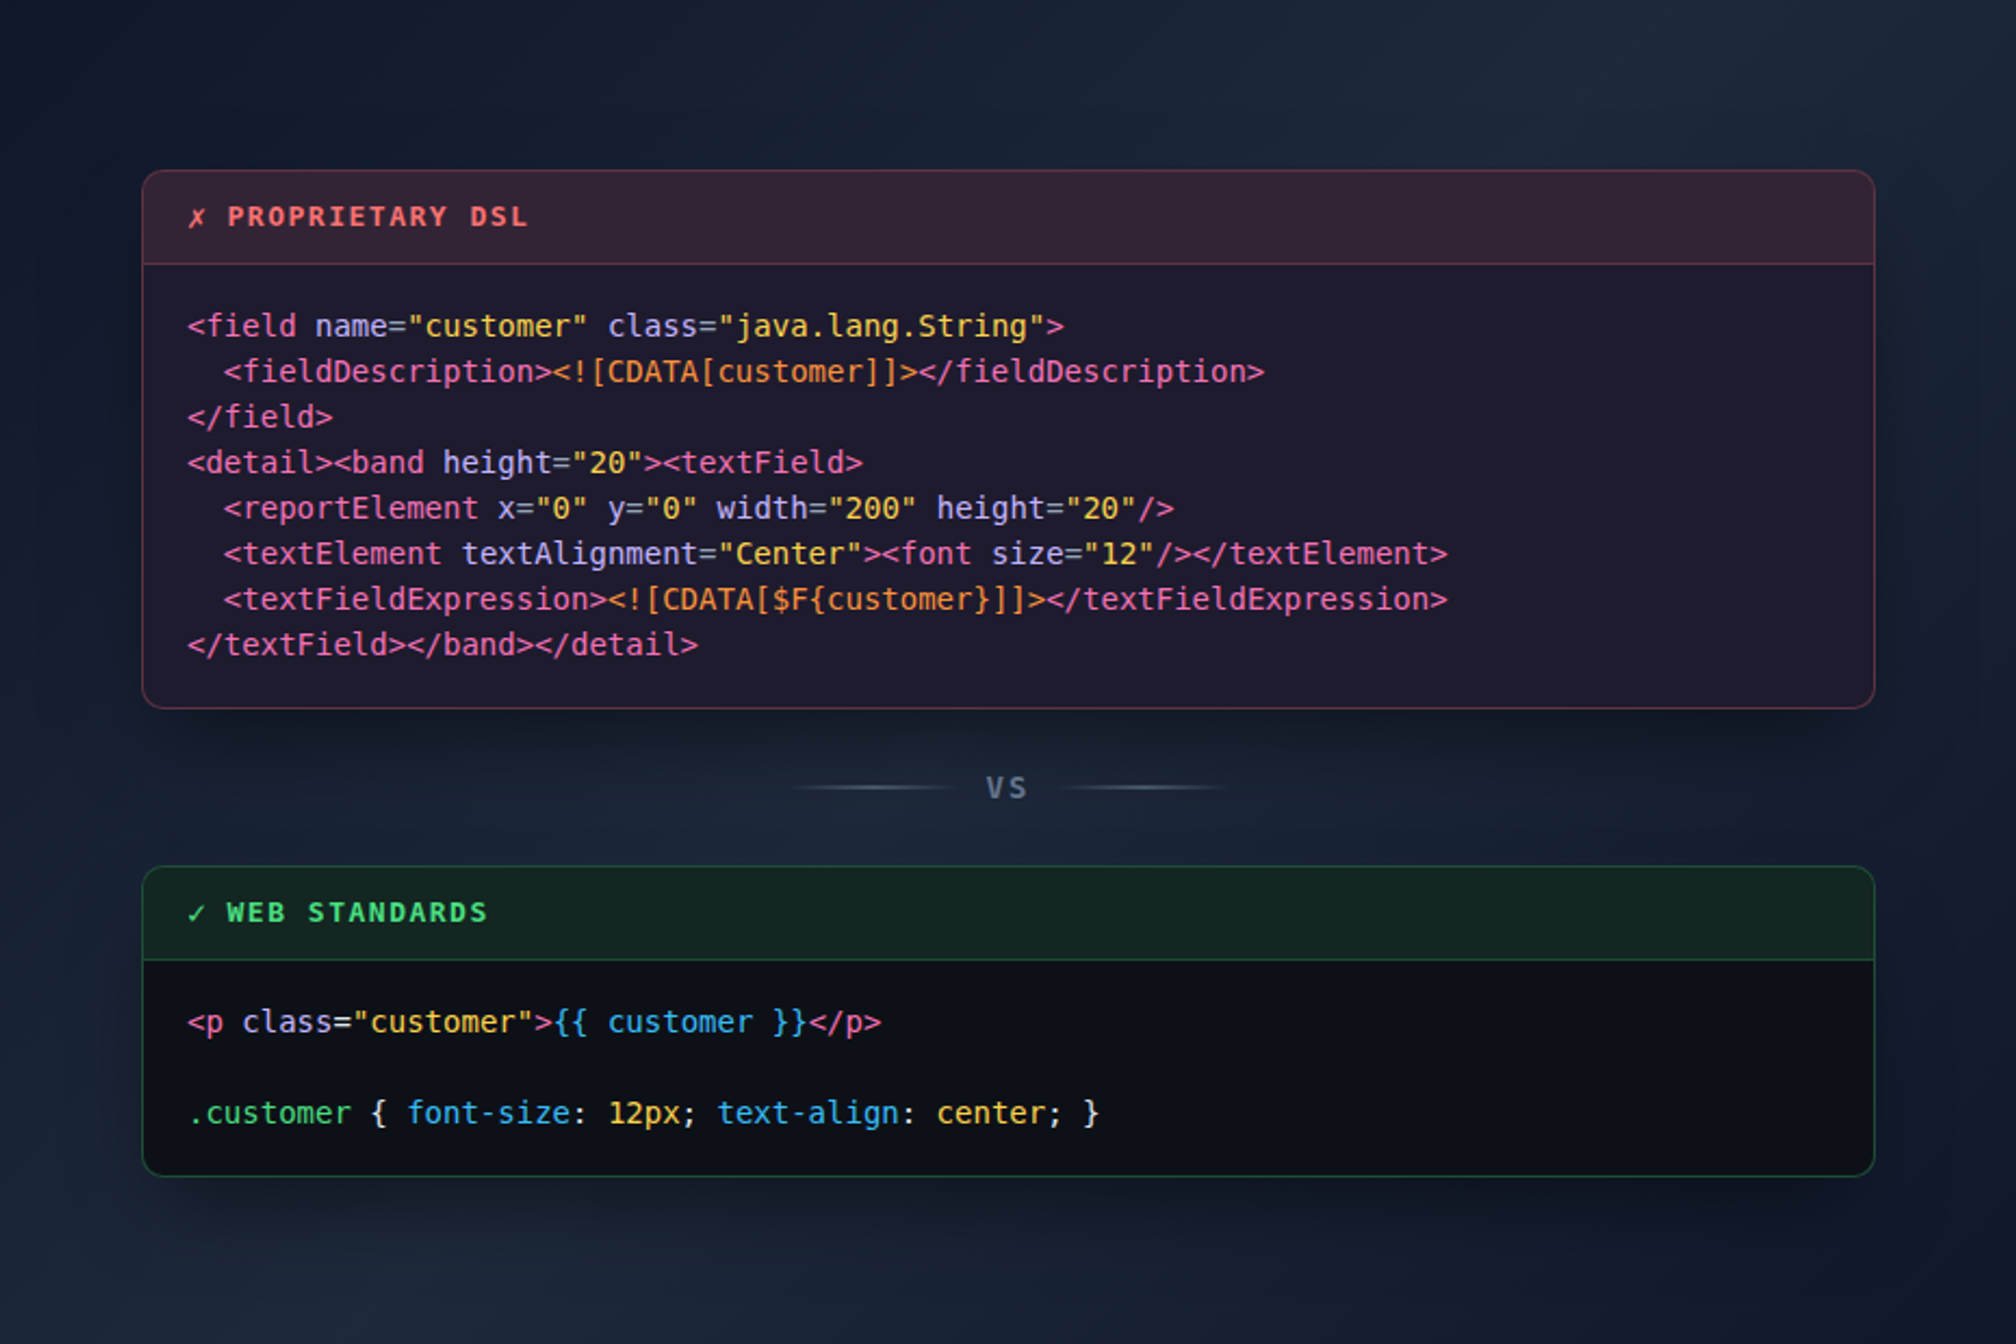This screenshot has height=1344, width=2016.
Task: Click the 'WEB STANDARDS' header text
Action: tap(357, 913)
